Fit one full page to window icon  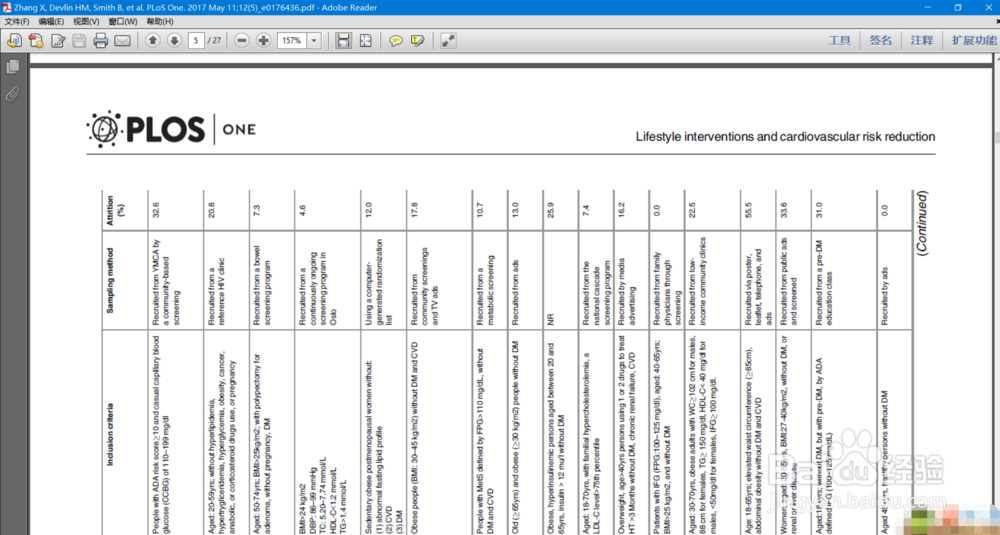click(365, 41)
